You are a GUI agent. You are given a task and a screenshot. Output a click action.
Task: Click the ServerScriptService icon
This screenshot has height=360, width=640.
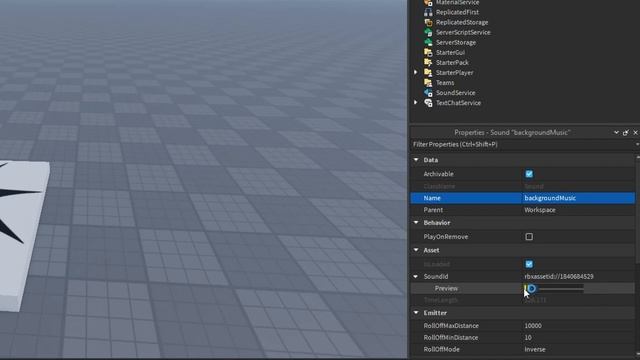click(428, 32)
